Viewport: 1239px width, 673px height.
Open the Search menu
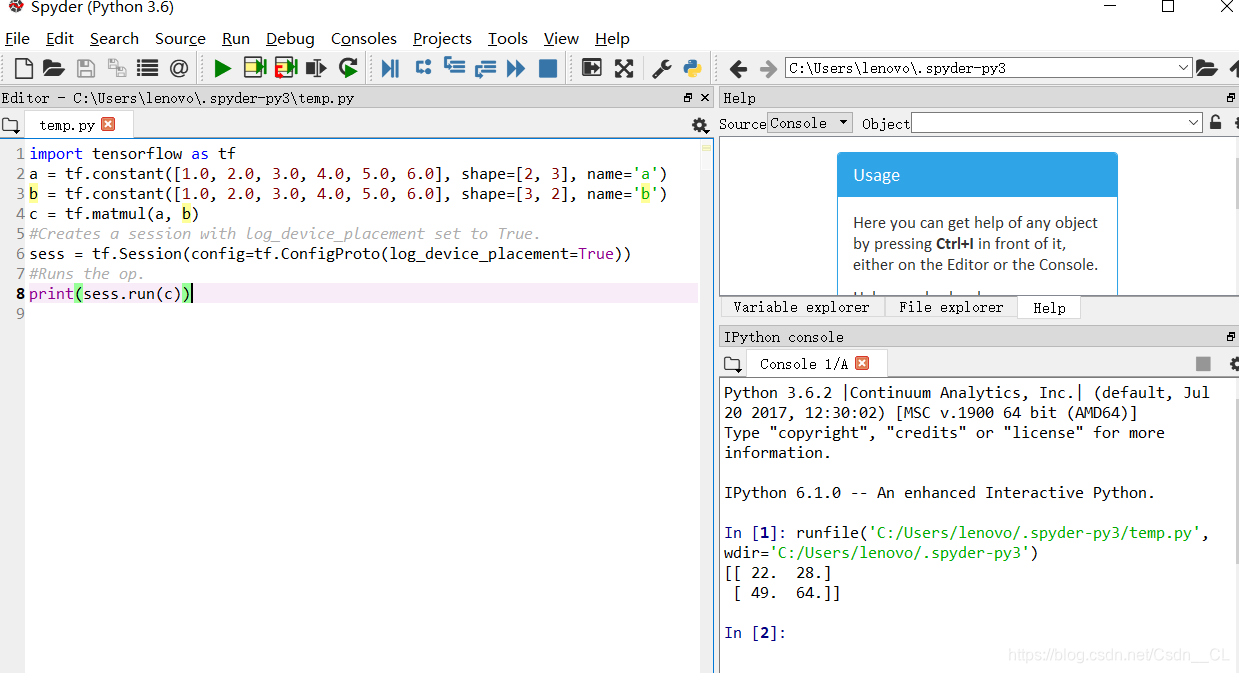coord(114,39)
